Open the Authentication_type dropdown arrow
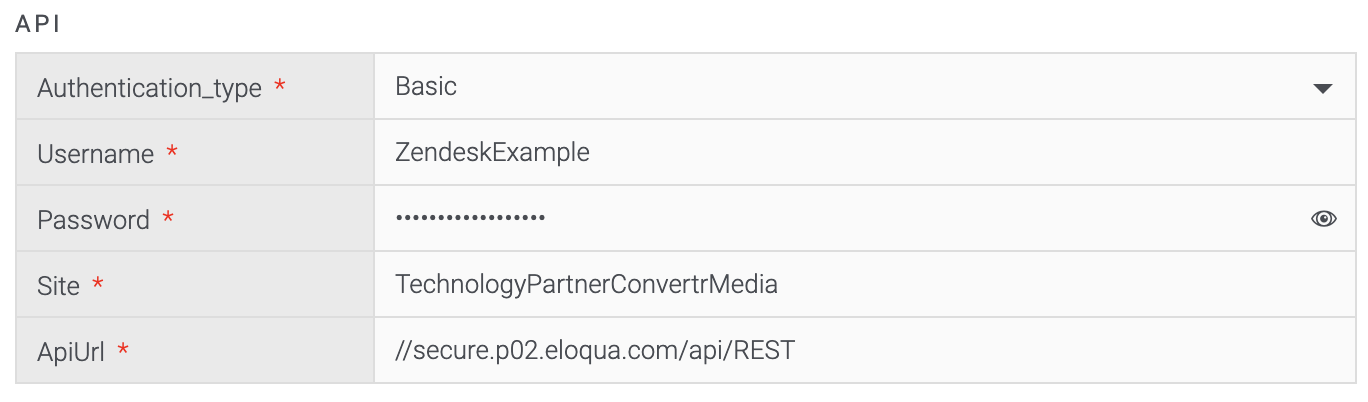 pos(1322,88)
